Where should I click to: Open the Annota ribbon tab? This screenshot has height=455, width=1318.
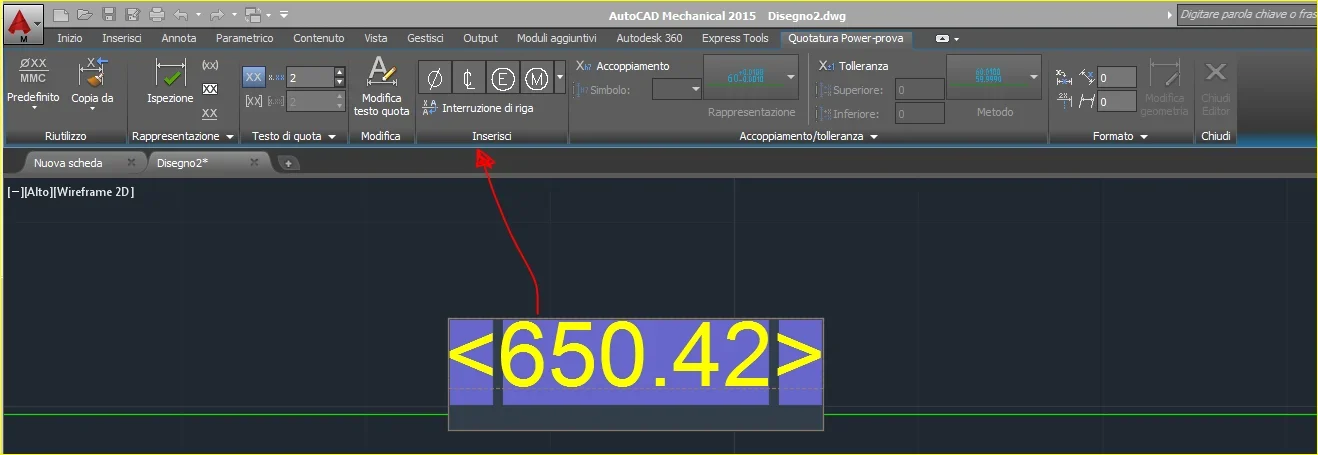tap(179, 38)
